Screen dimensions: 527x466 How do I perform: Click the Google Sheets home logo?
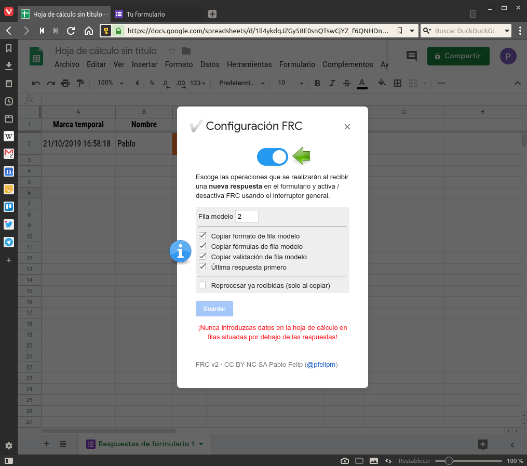pos(36,57)
